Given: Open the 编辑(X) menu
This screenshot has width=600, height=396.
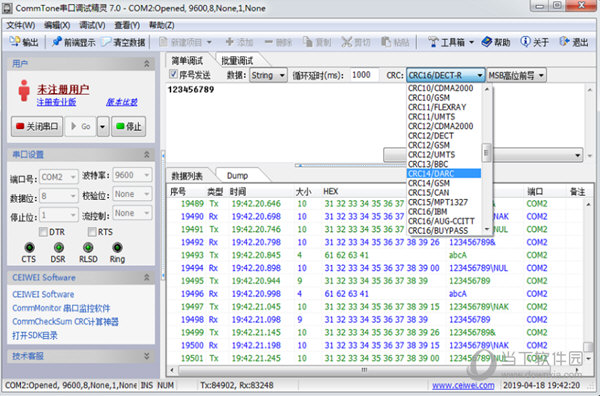Looking at the screenshot, I should coord(57,25).
